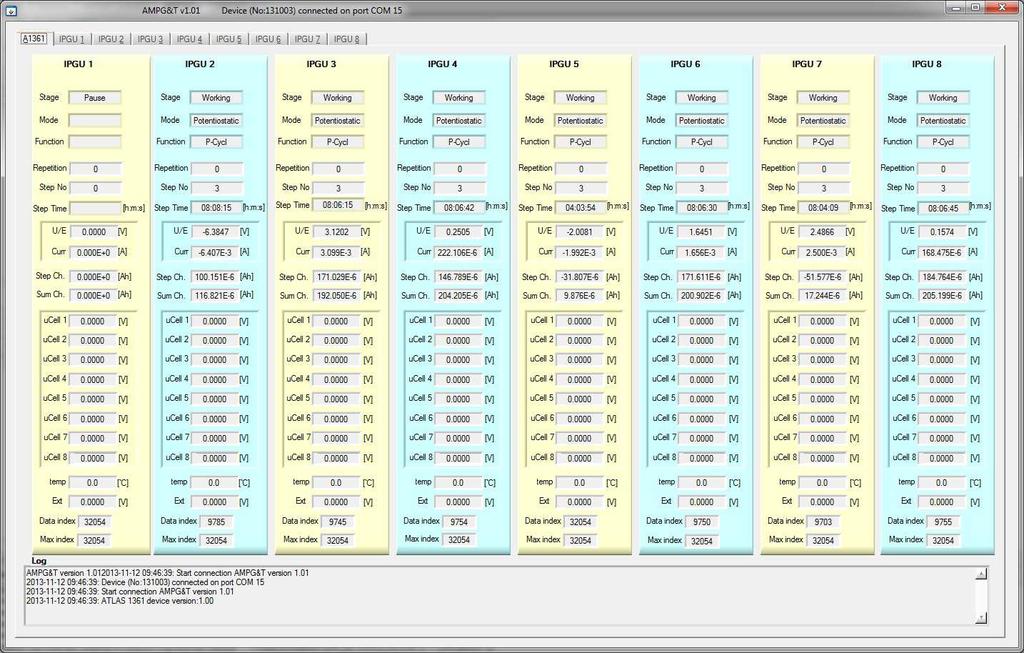
Task: Click IPGU 3 Sum Ch. 192.050E-6
Action: click(x=336, y=296)
